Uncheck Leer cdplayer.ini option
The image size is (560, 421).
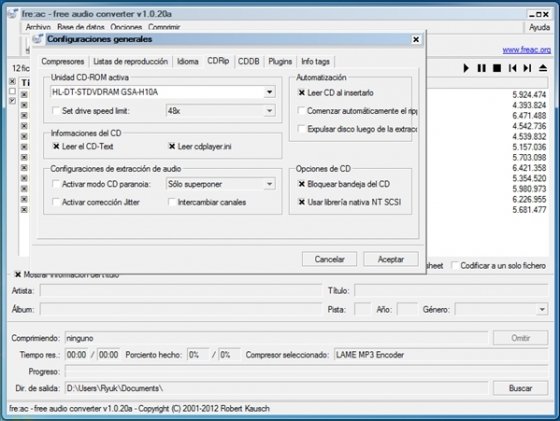click(172, 146)
